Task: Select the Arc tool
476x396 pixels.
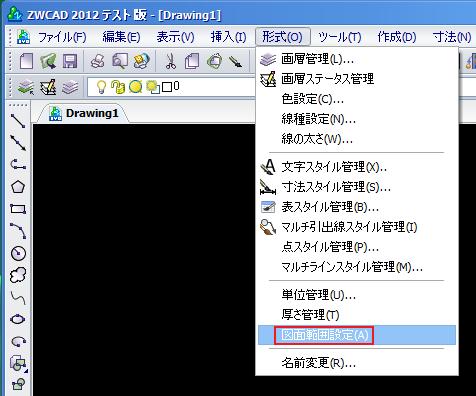Action: pos(18,231)
